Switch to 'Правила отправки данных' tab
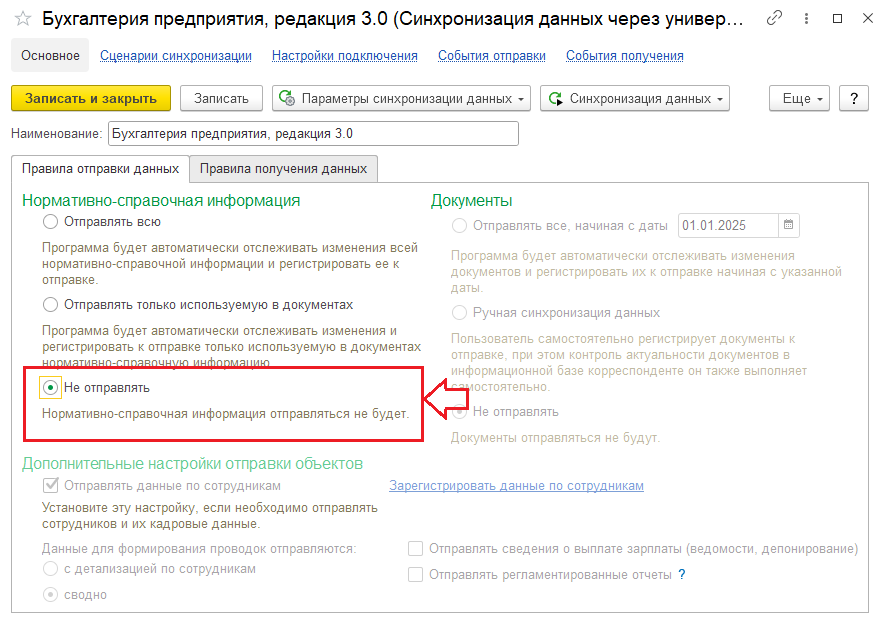Image resolution: width=880 pixels, height=621 pixels. (x=100, y=169)
